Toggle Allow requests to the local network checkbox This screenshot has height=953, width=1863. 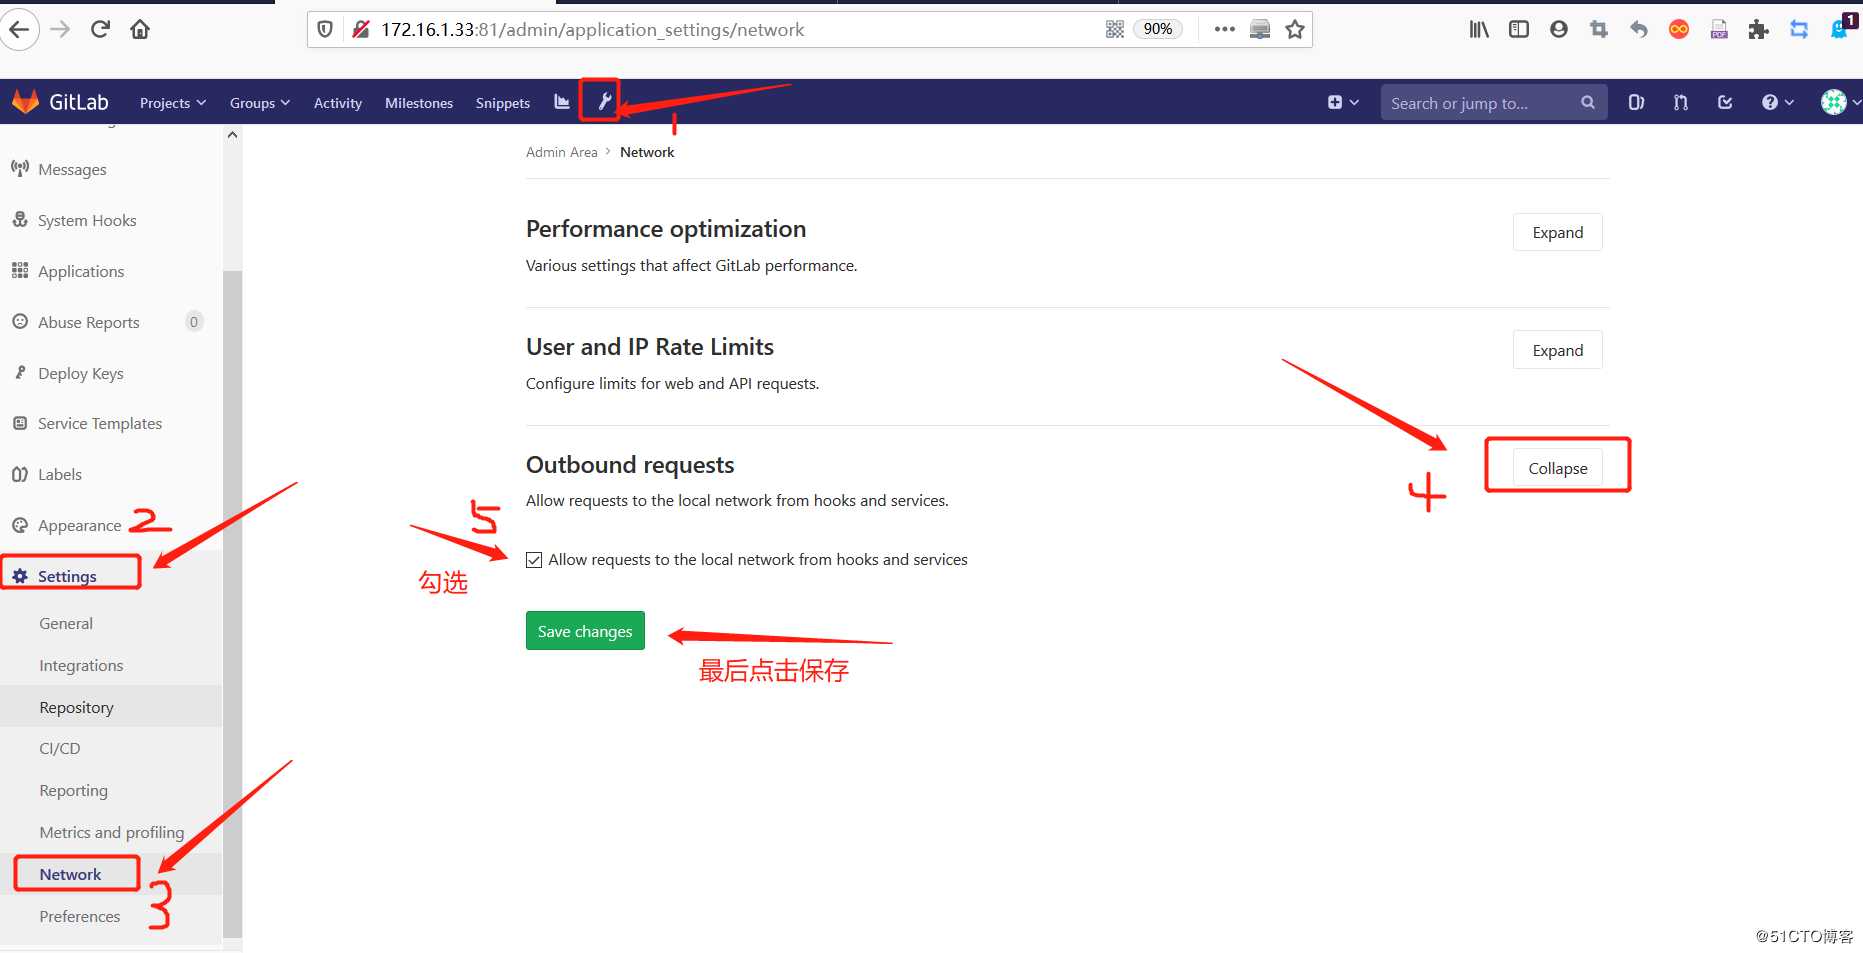[534, 560]
